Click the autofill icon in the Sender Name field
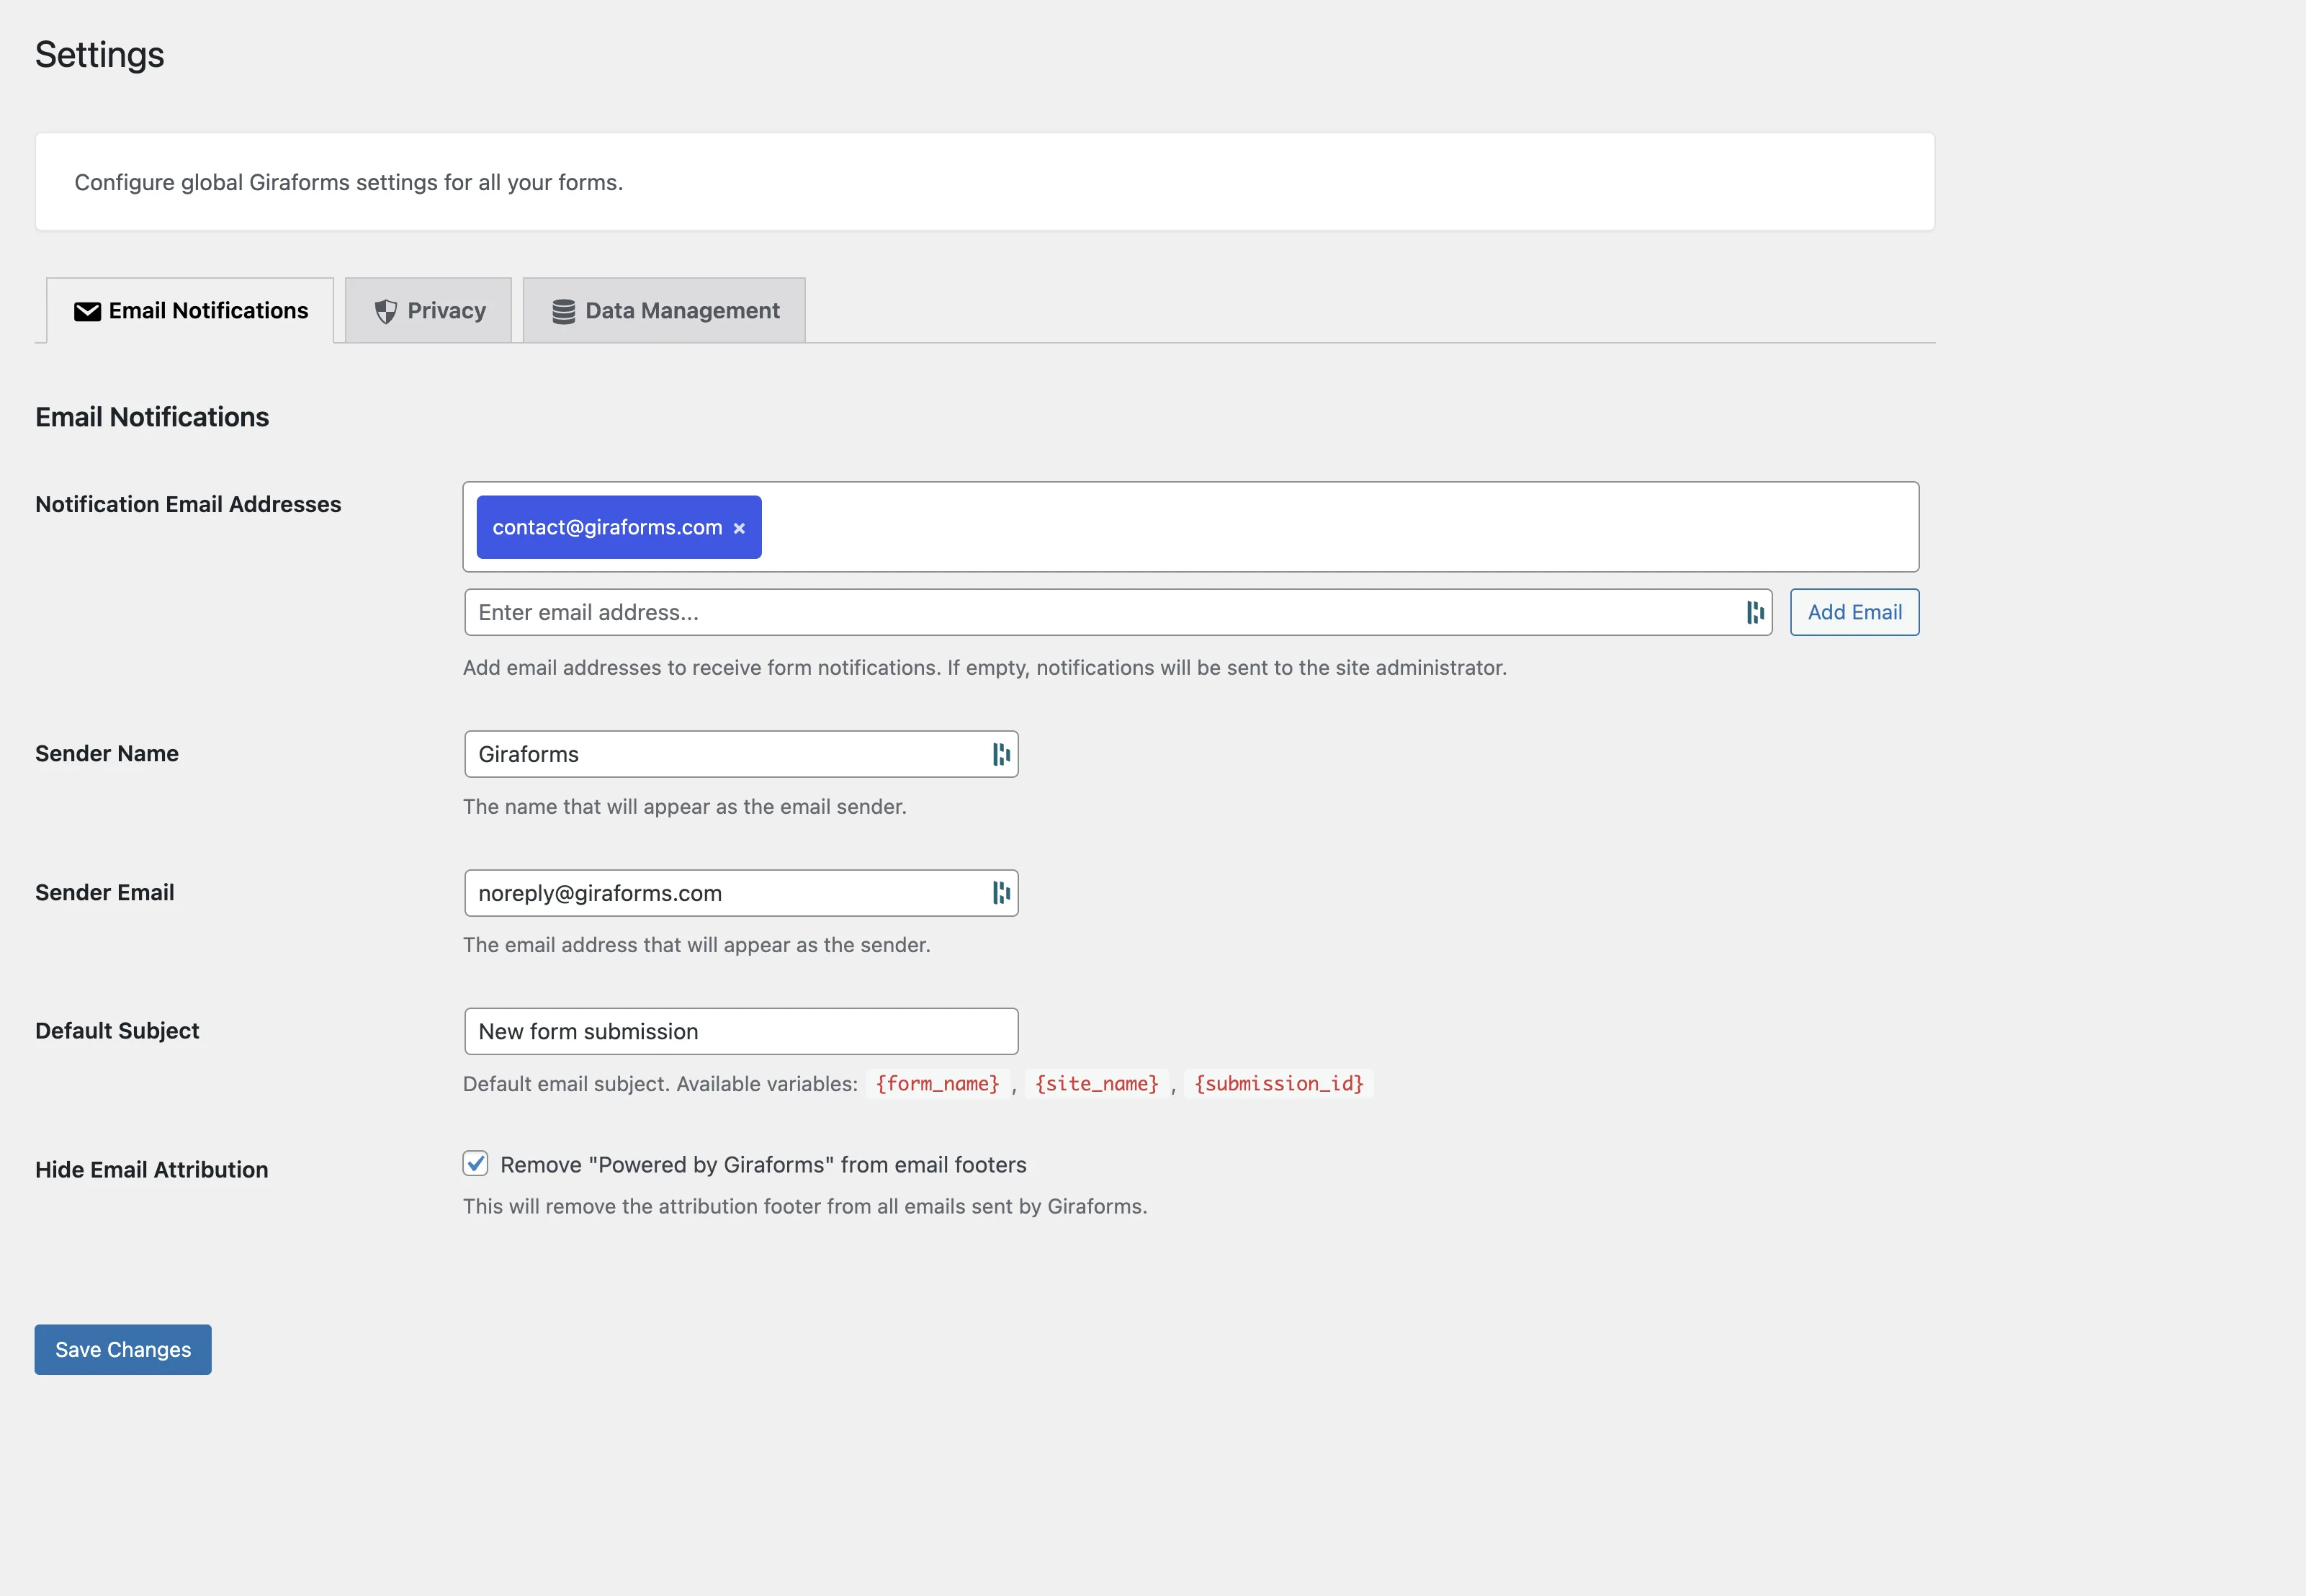This screenshot has height=1596, width=2306. 1001,754
